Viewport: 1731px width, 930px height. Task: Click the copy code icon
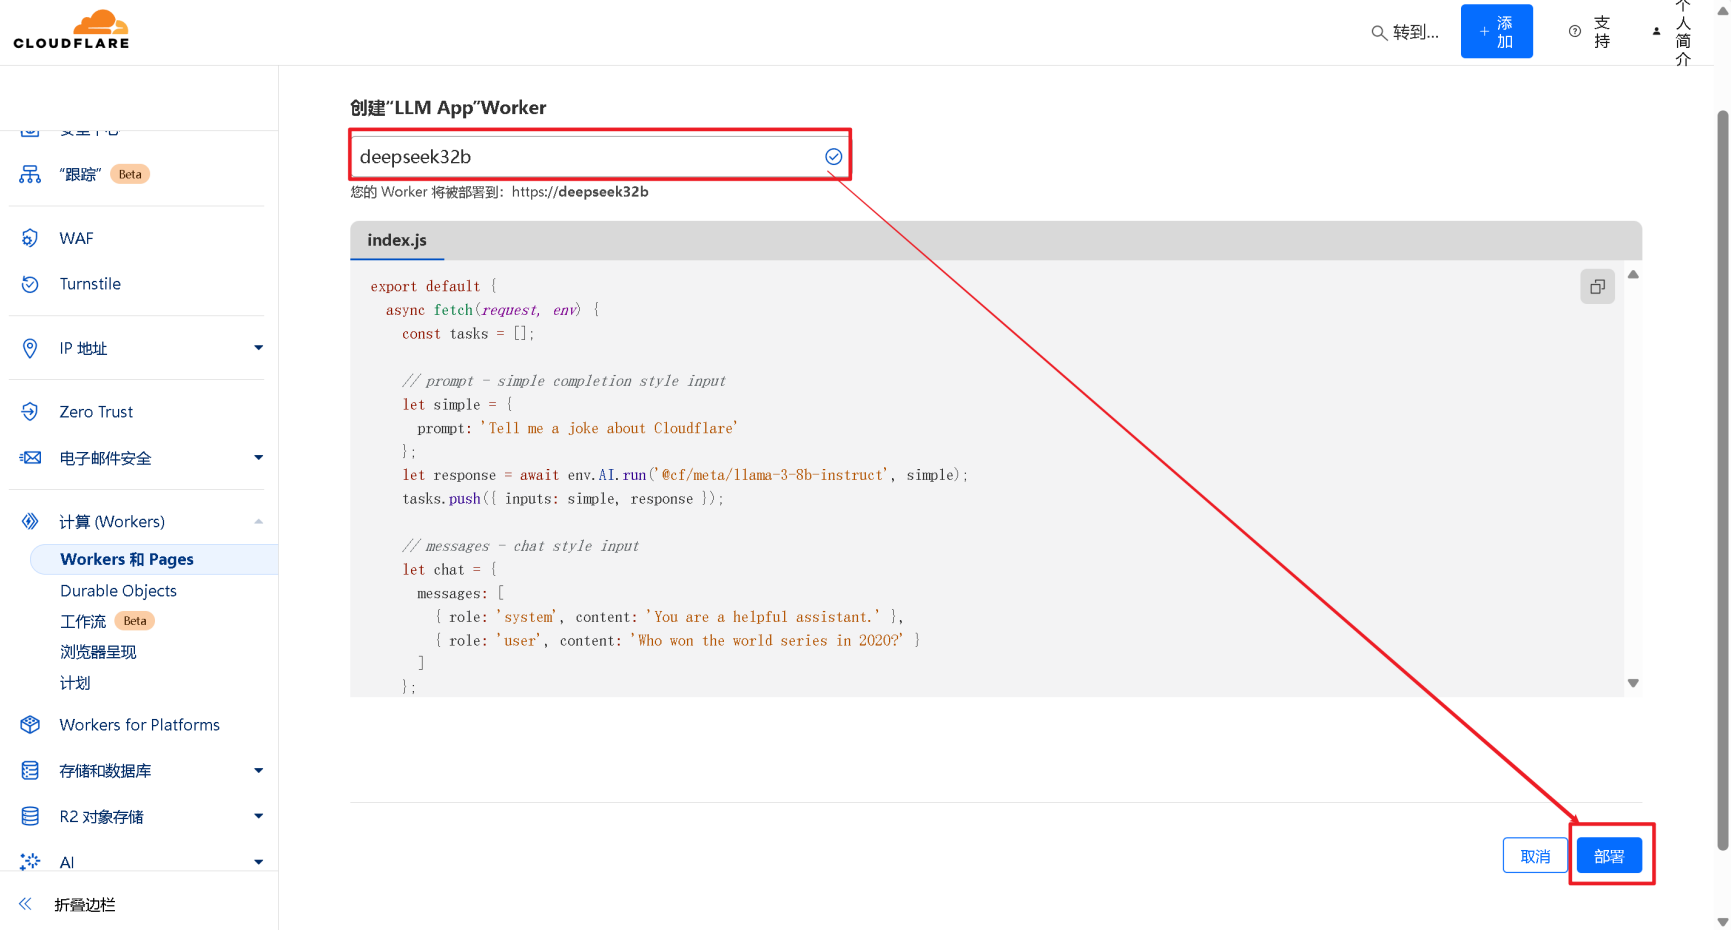tap(1597, 287)
